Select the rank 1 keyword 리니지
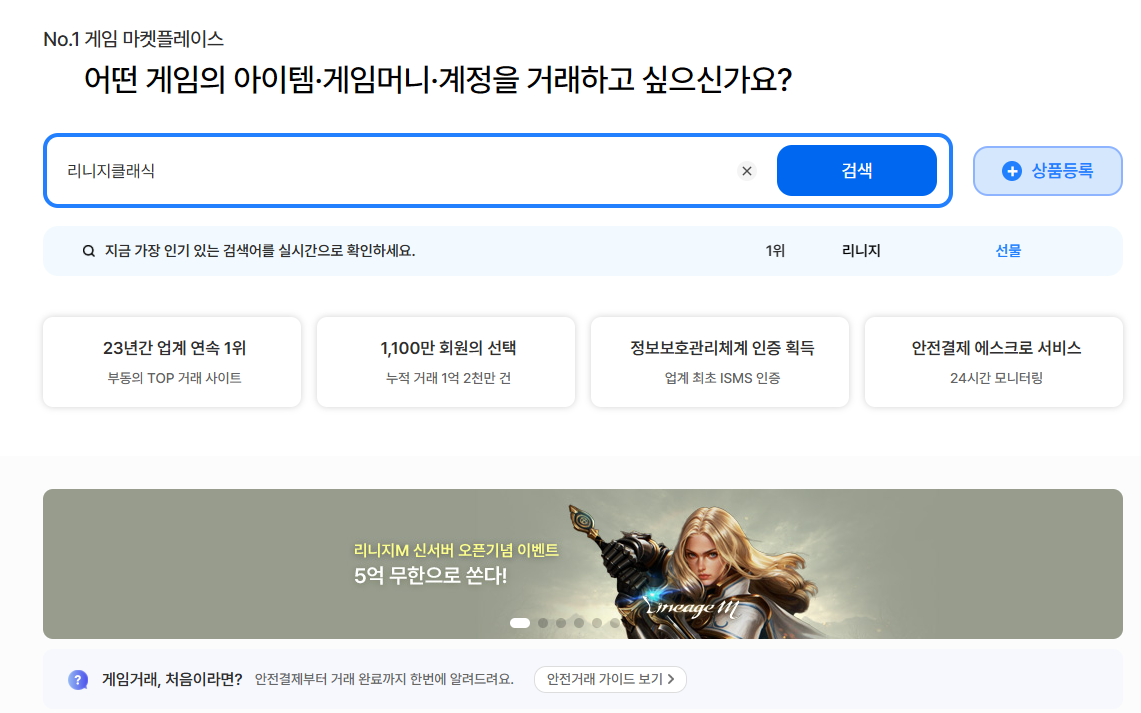1141x713 pixels. (x=861, y=251)
